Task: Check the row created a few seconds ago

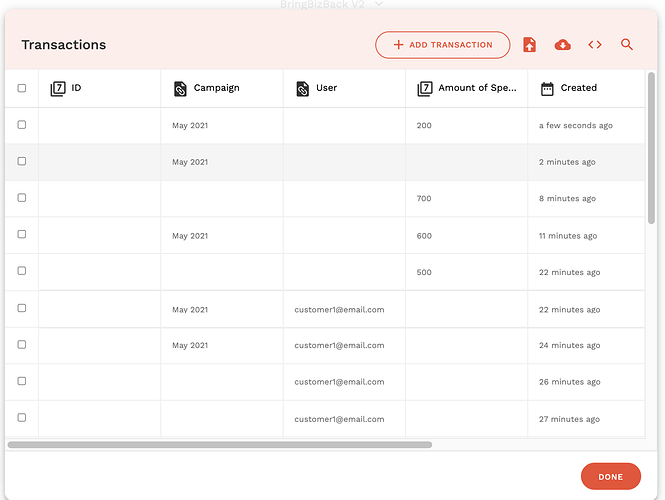Action: [x=22, y=125]
